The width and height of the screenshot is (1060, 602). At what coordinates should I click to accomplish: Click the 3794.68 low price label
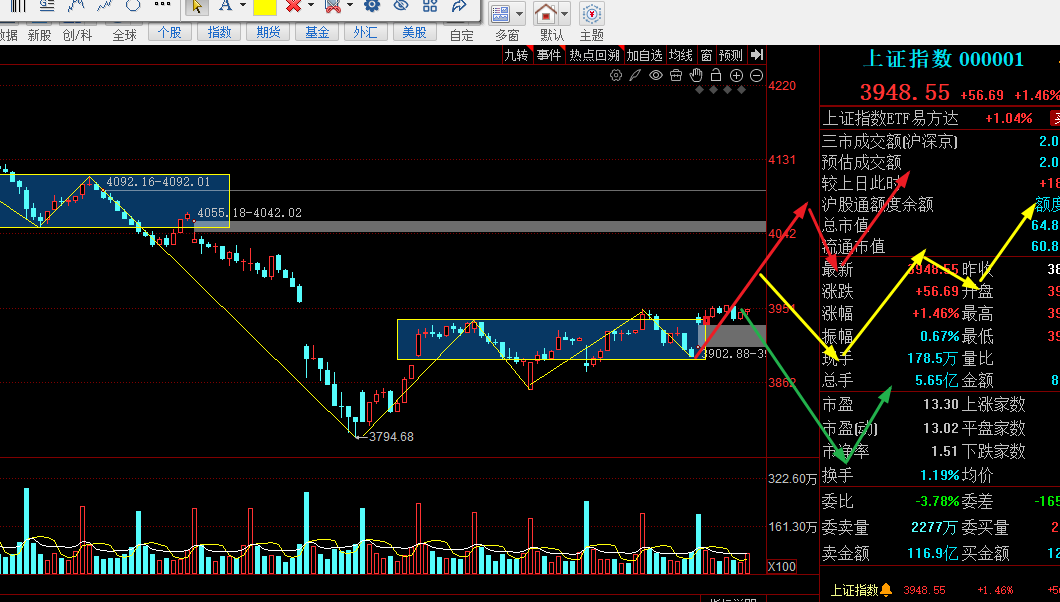(x=391, y=437)
